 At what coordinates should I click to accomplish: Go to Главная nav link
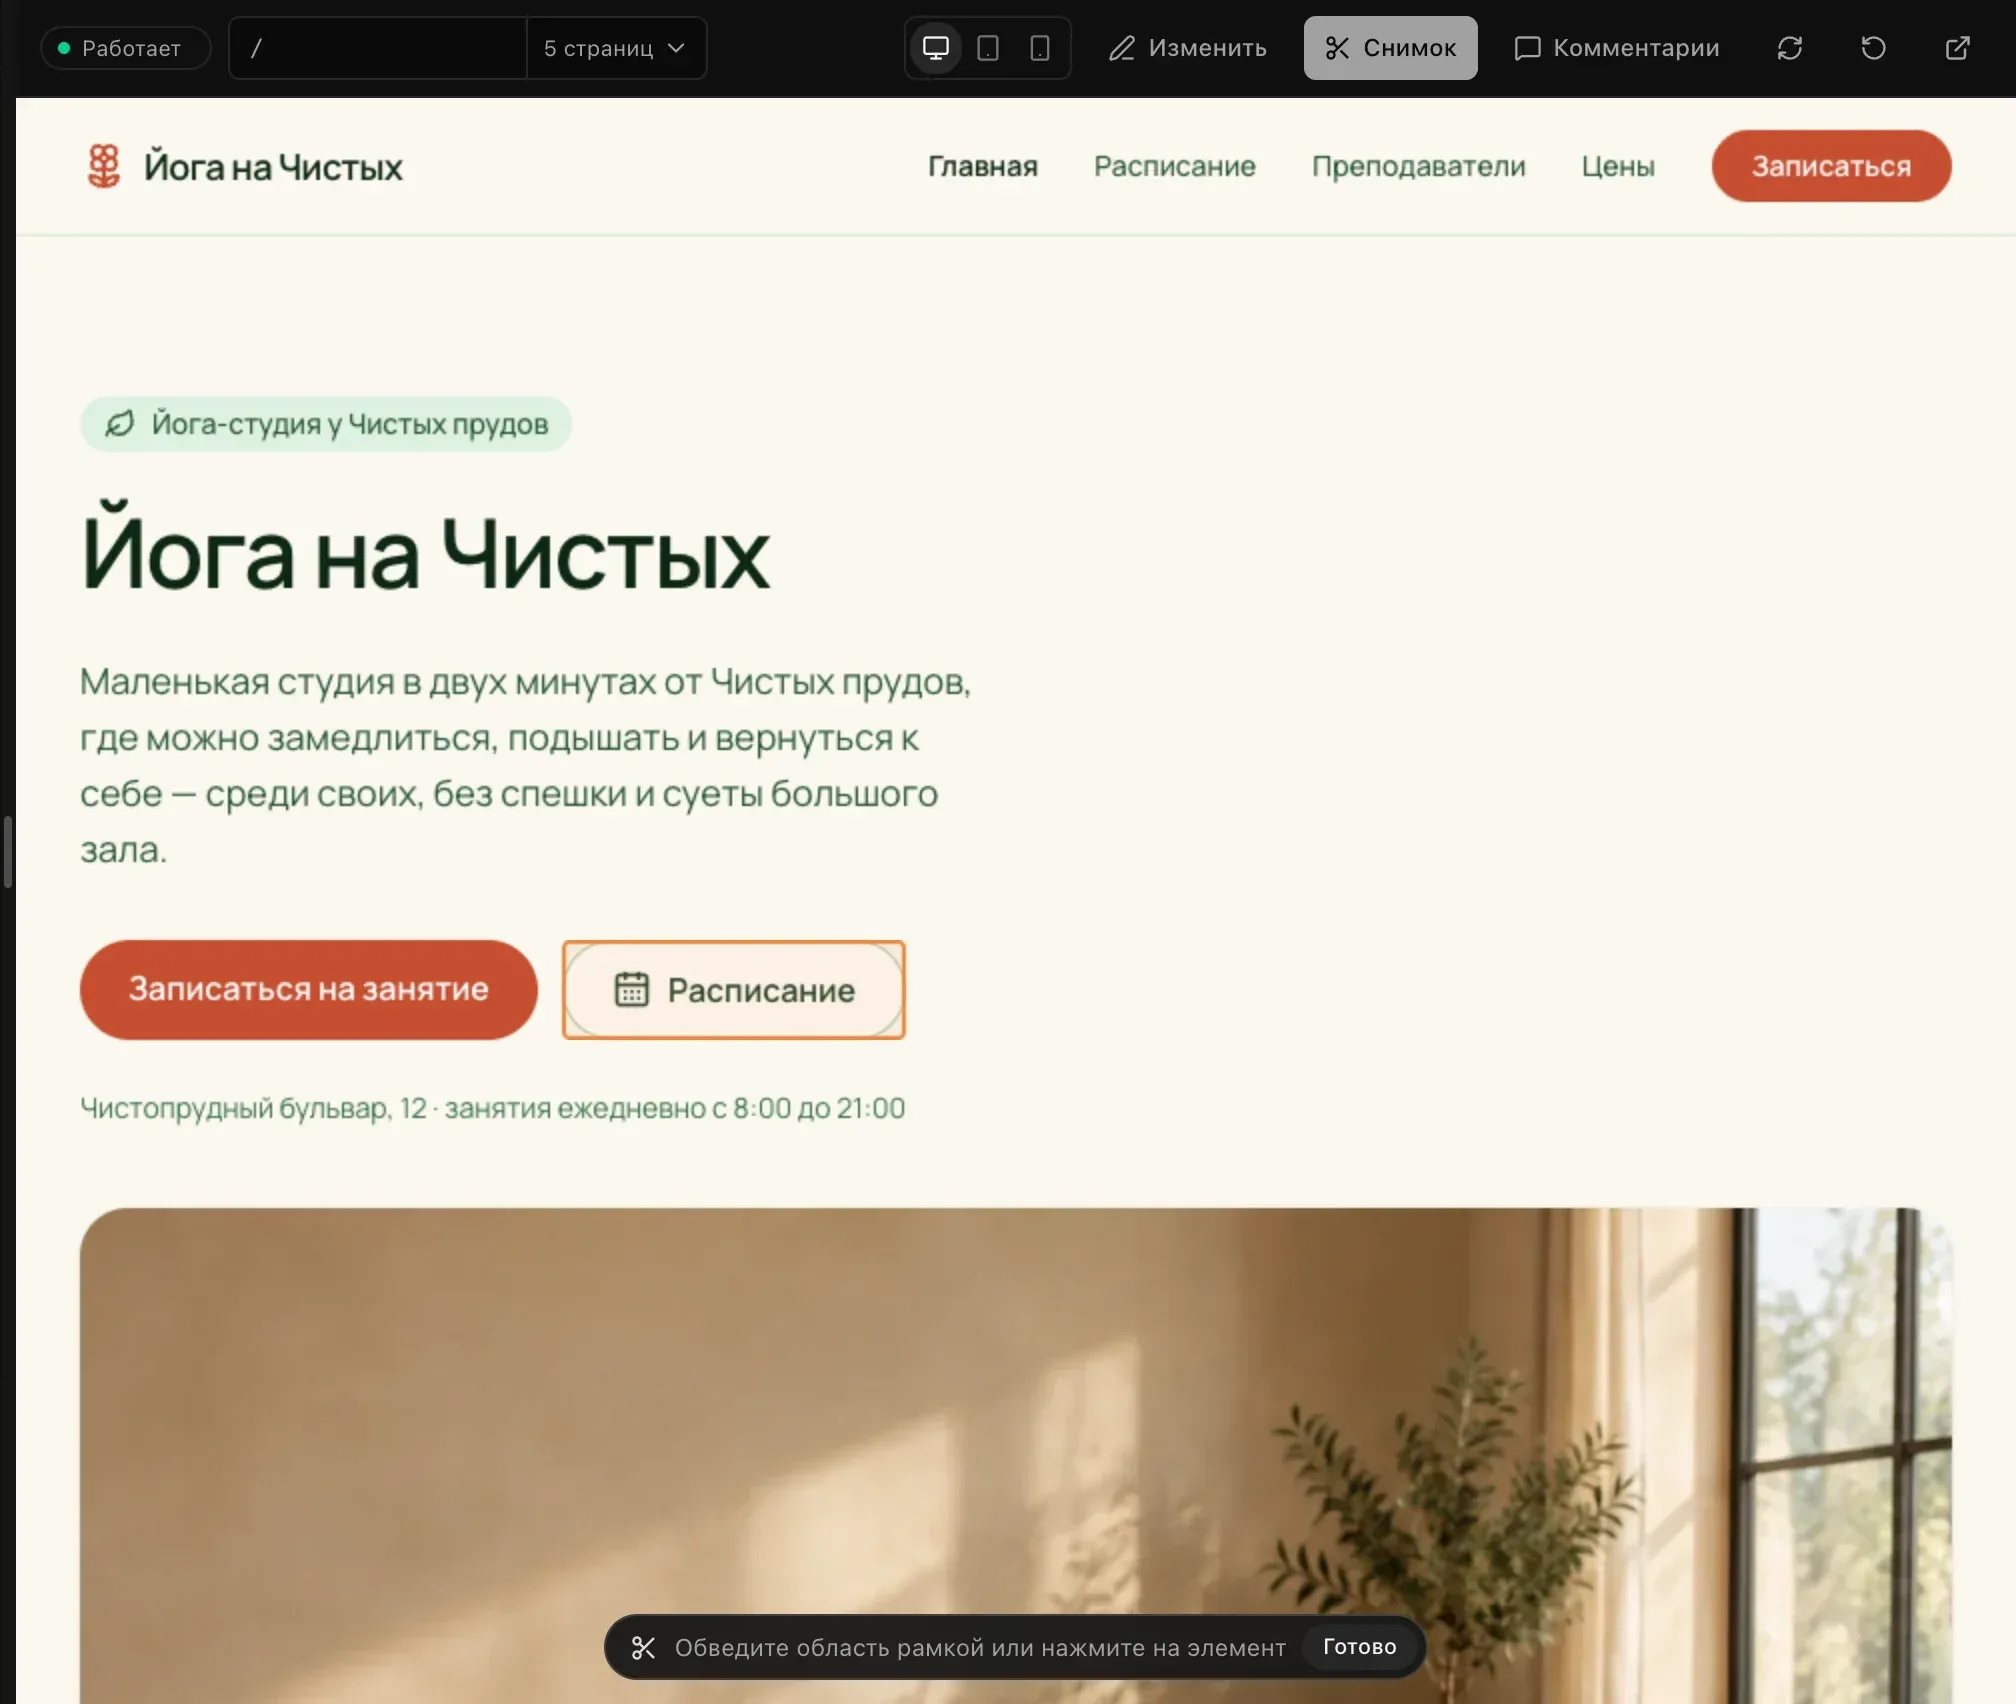point(982,166)
